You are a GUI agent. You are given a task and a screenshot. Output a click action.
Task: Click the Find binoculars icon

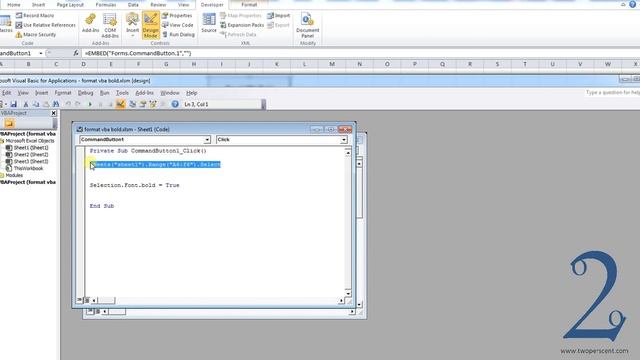tap(56, 104)
